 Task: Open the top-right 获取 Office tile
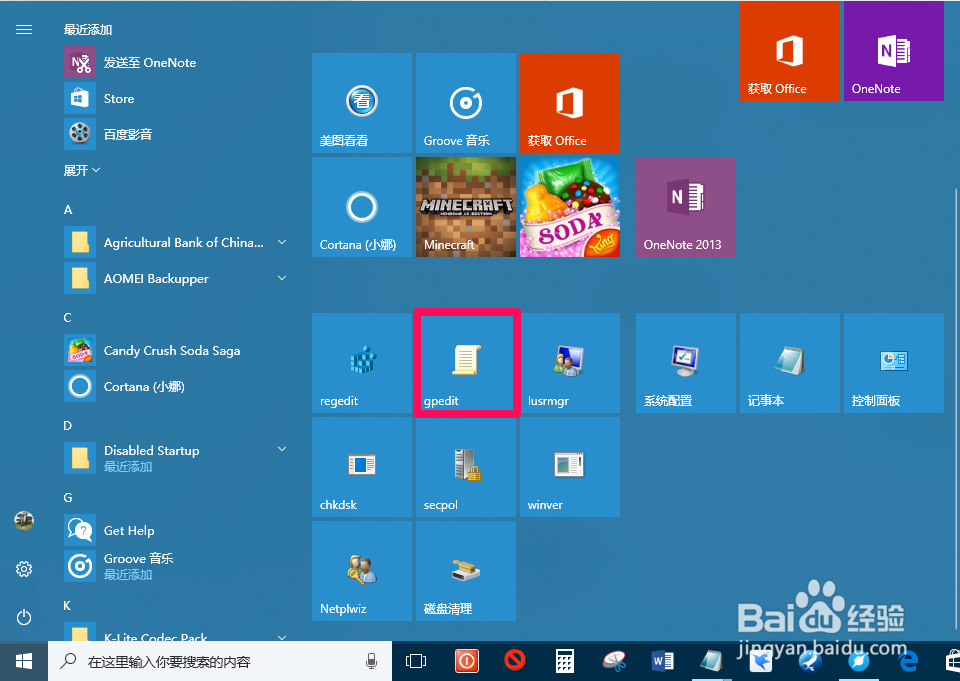tap(790, 51)
